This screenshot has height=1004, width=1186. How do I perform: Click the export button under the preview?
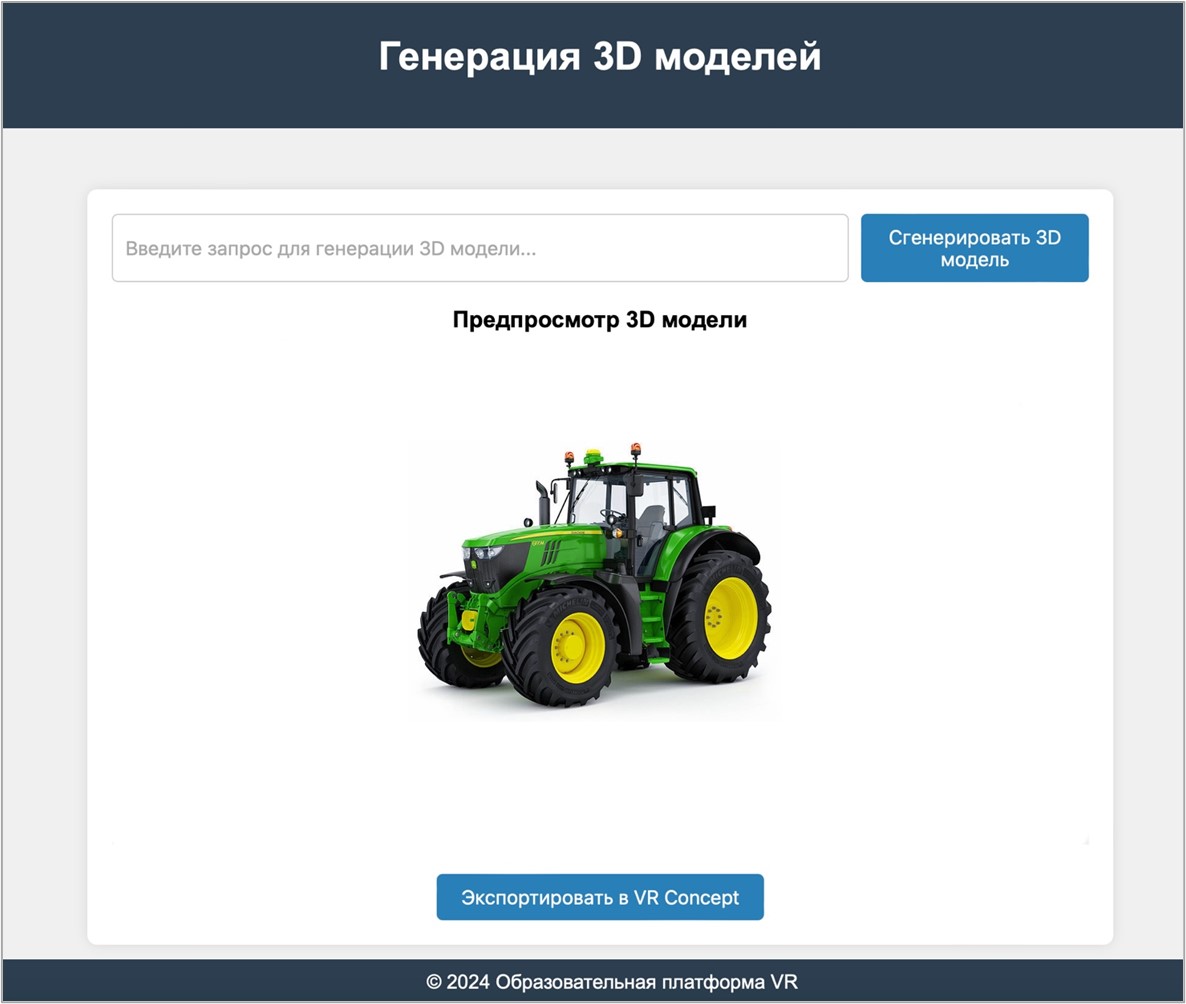(x=599, y=897)
